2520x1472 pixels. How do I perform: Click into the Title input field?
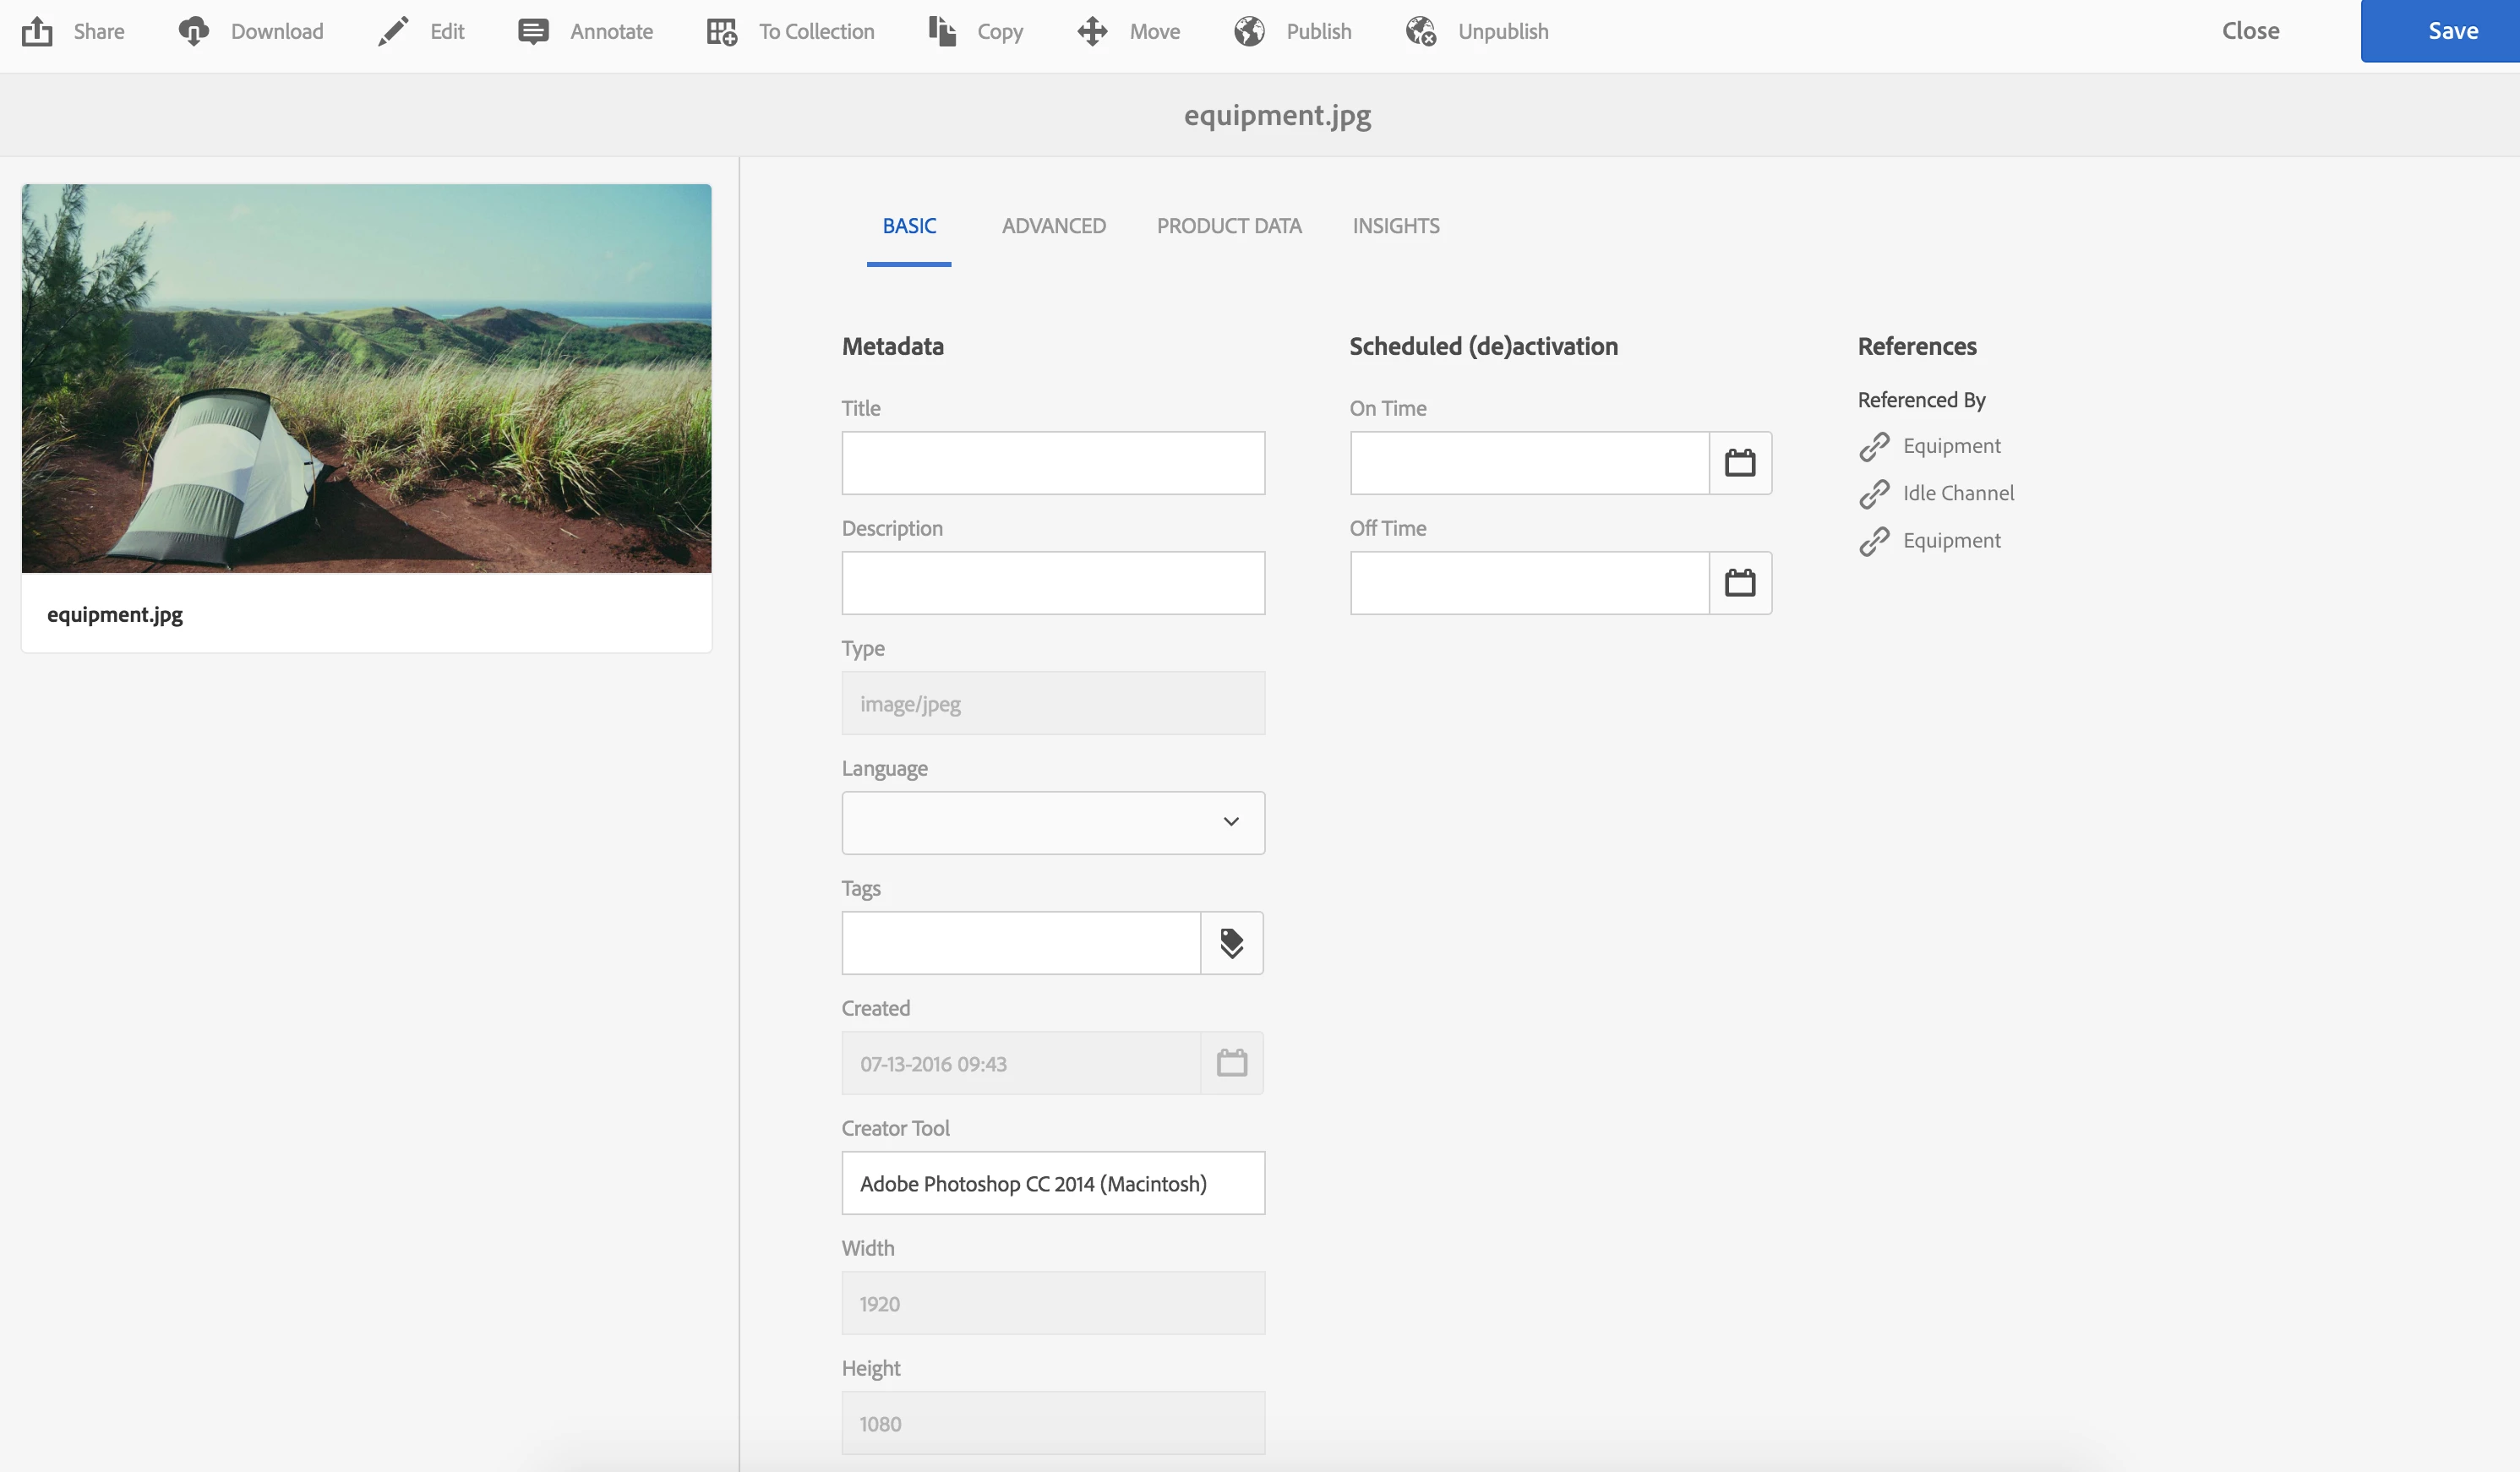pos(1052,463)
